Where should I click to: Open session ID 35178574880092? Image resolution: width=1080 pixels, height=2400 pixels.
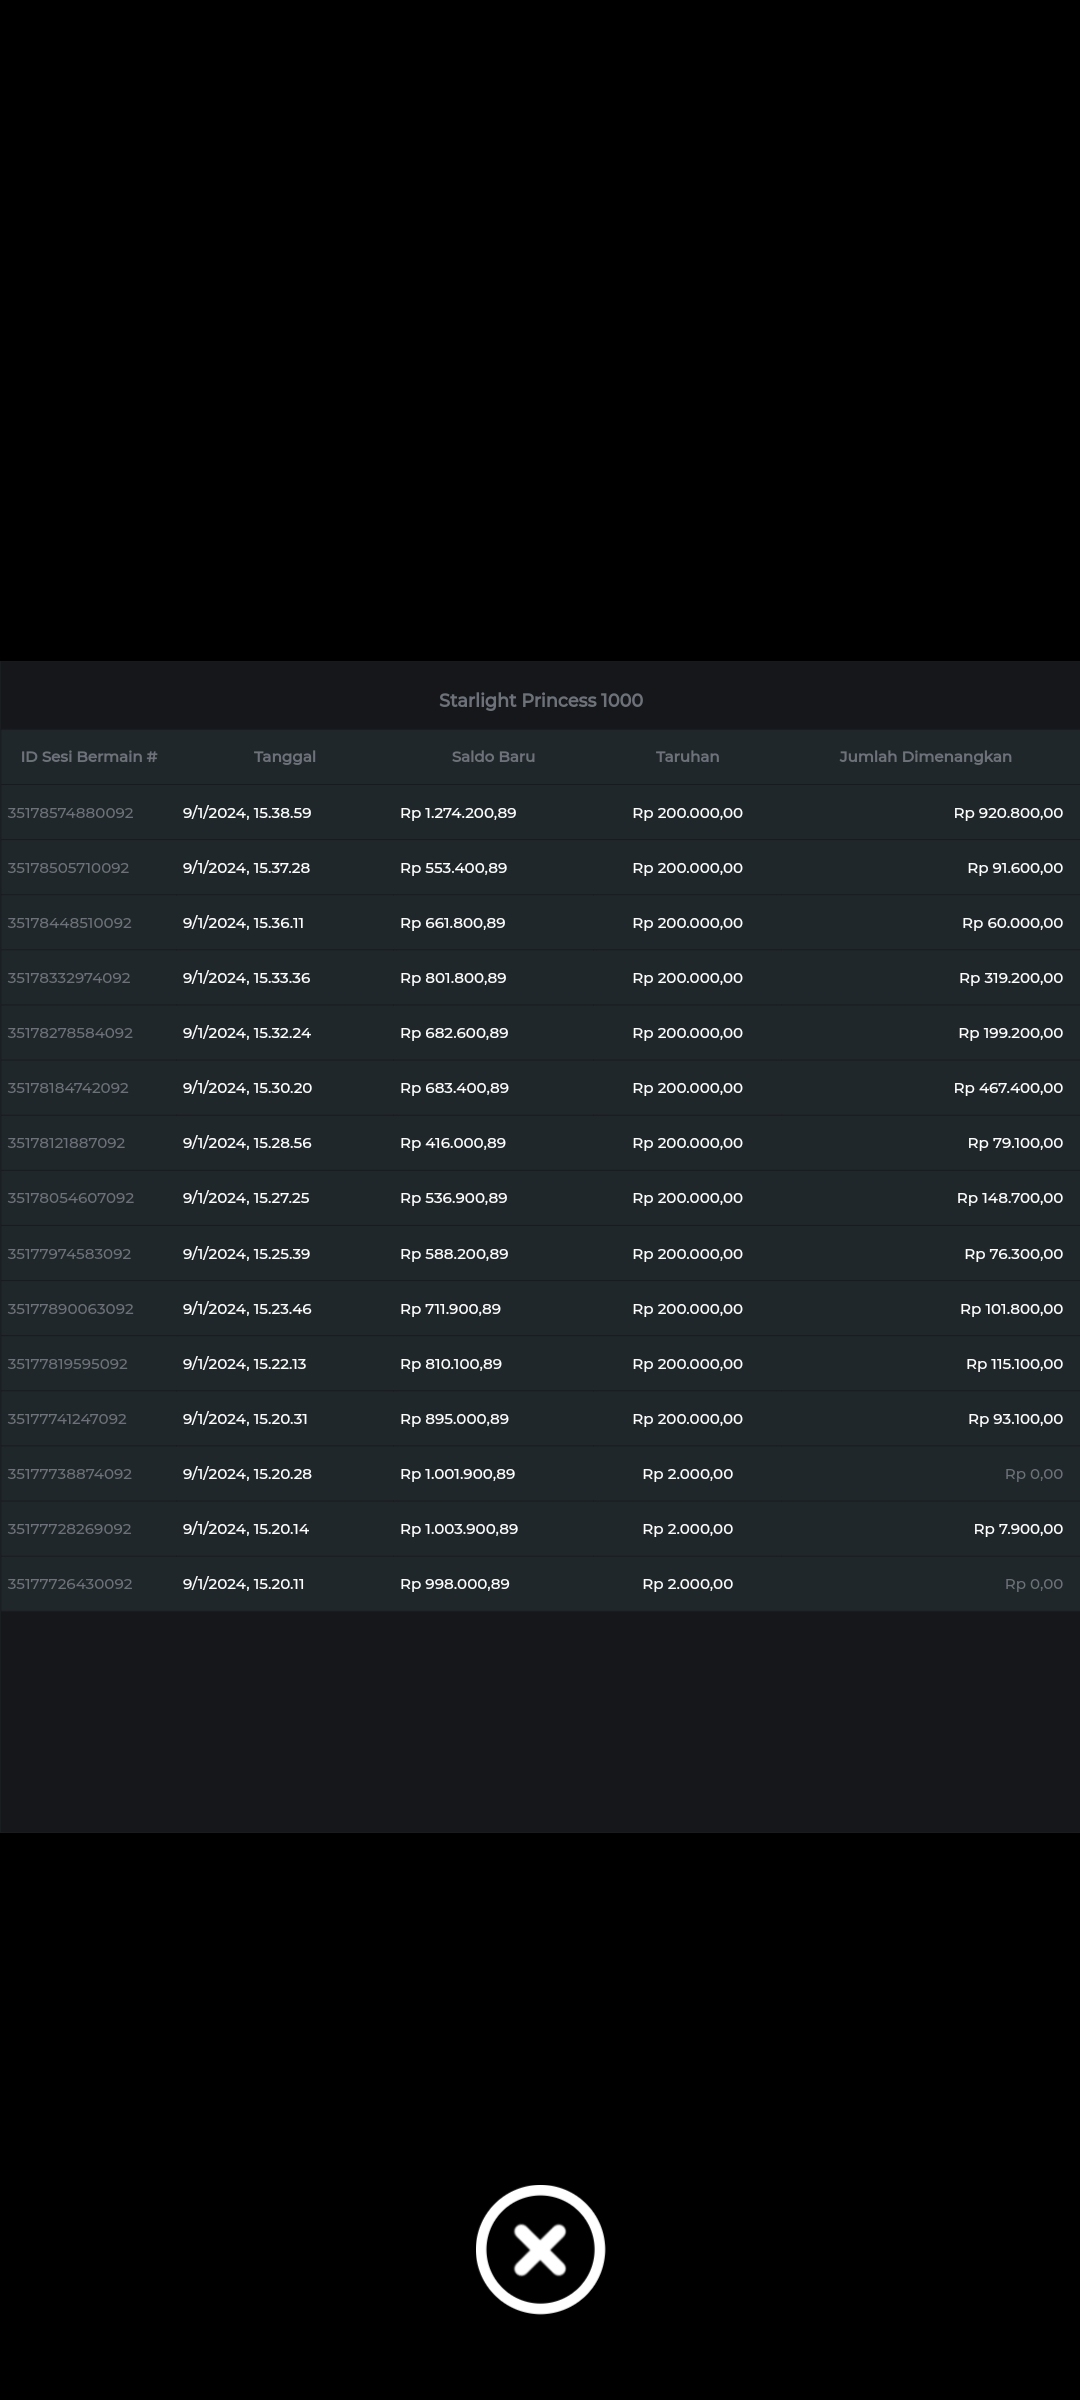click(x=70, y=813)
